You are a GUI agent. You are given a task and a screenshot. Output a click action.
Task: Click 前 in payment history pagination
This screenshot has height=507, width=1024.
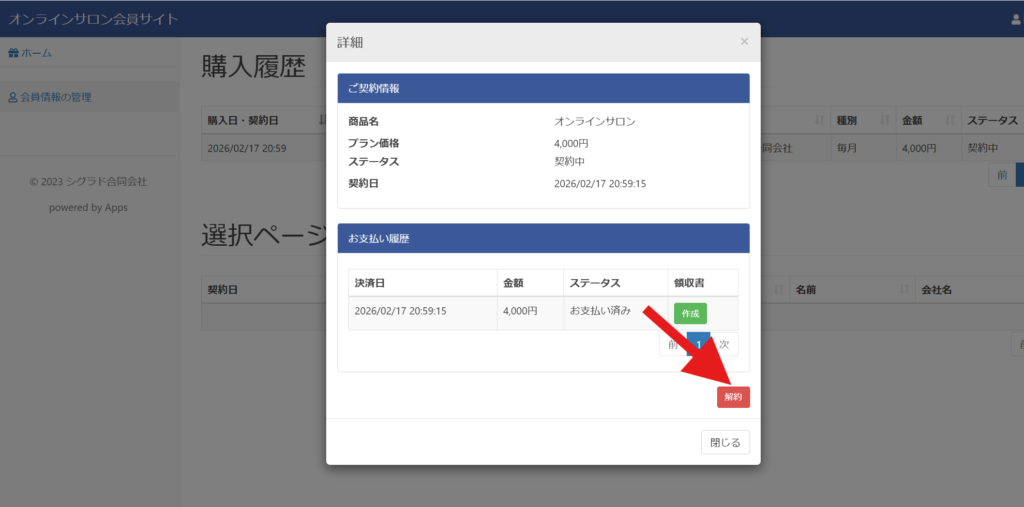coord(673,344)
